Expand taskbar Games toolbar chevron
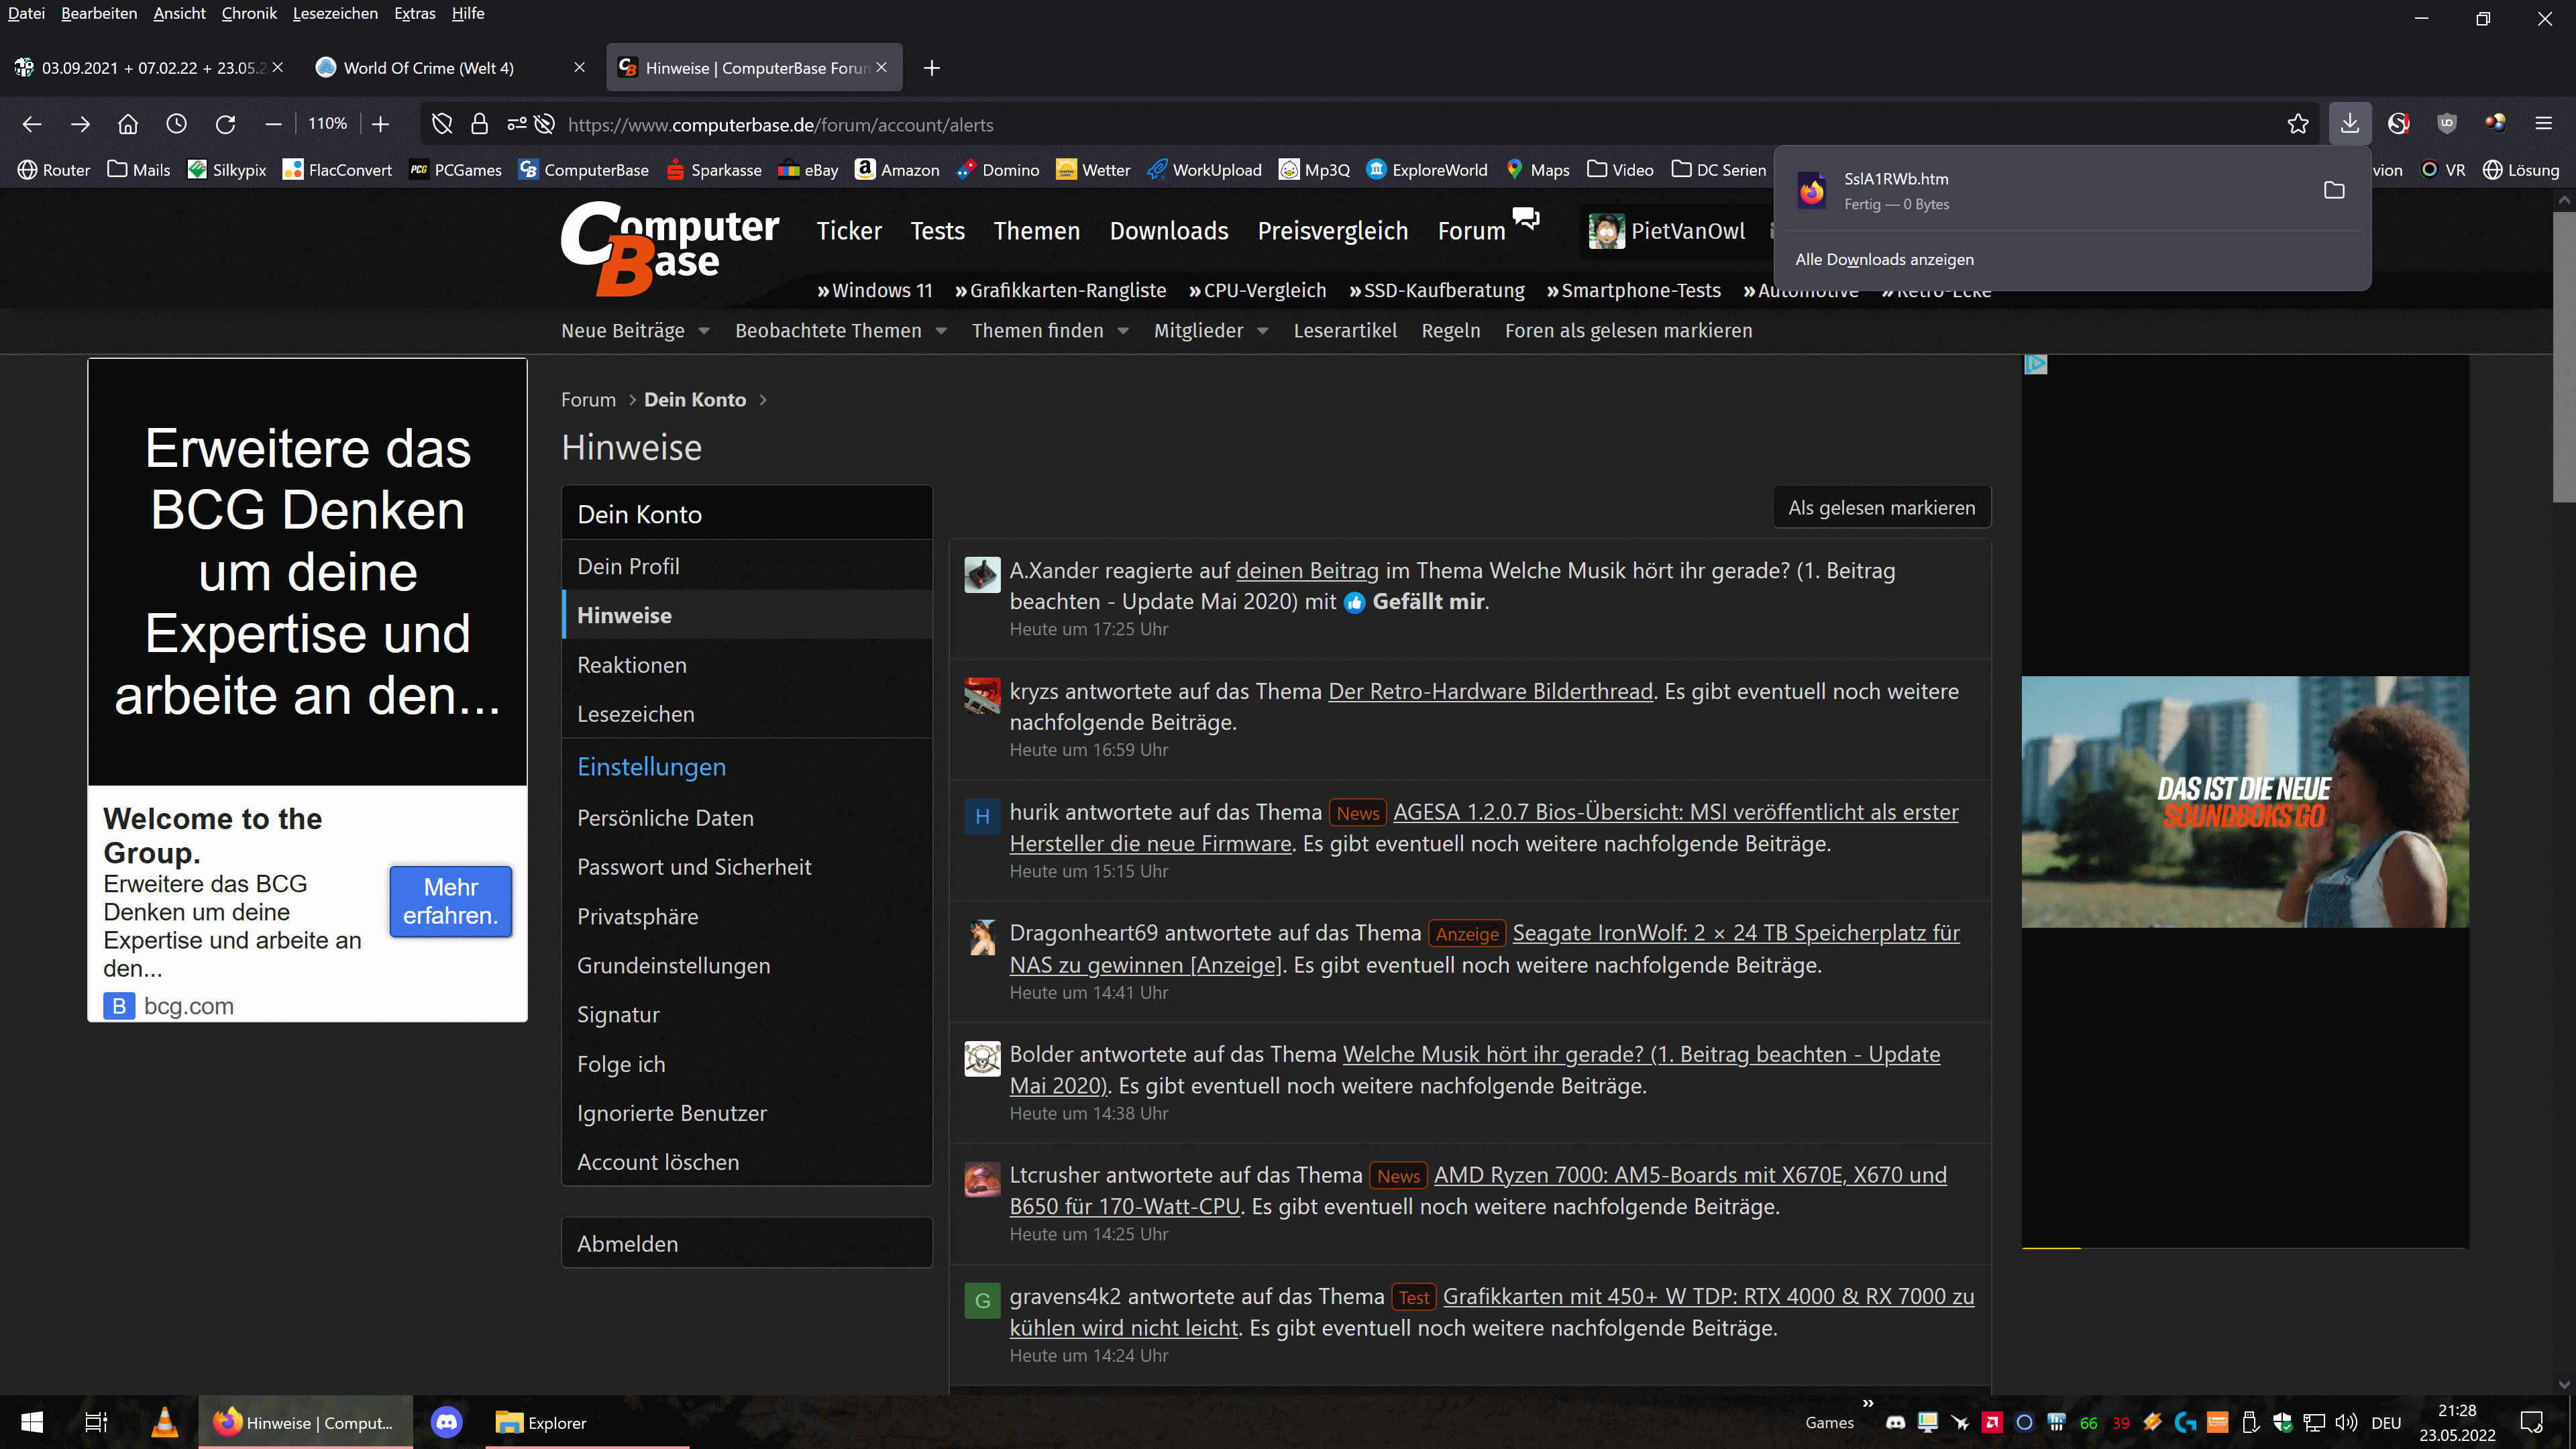Screen dimensions: 2576x1449 point(1867,1403)
